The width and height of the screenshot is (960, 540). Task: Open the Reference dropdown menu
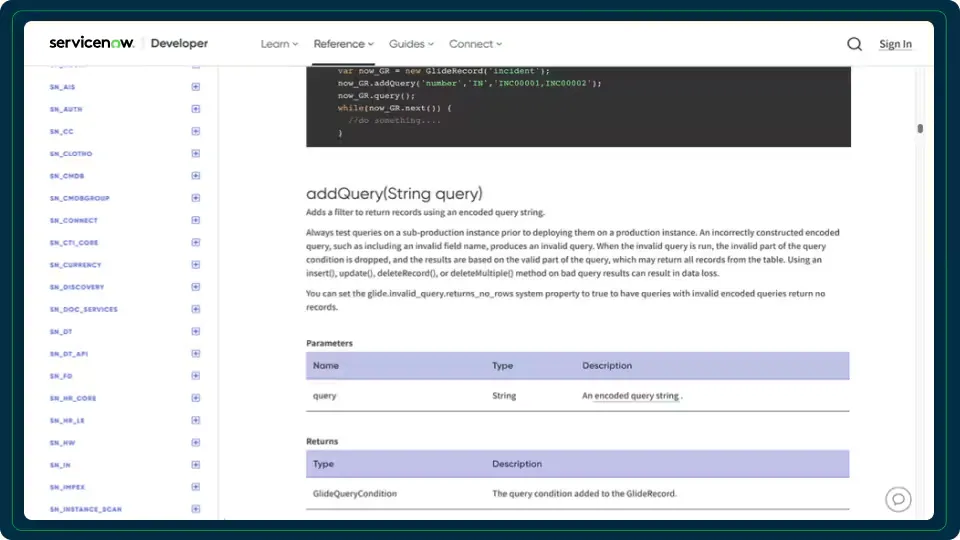pos(343,44)
